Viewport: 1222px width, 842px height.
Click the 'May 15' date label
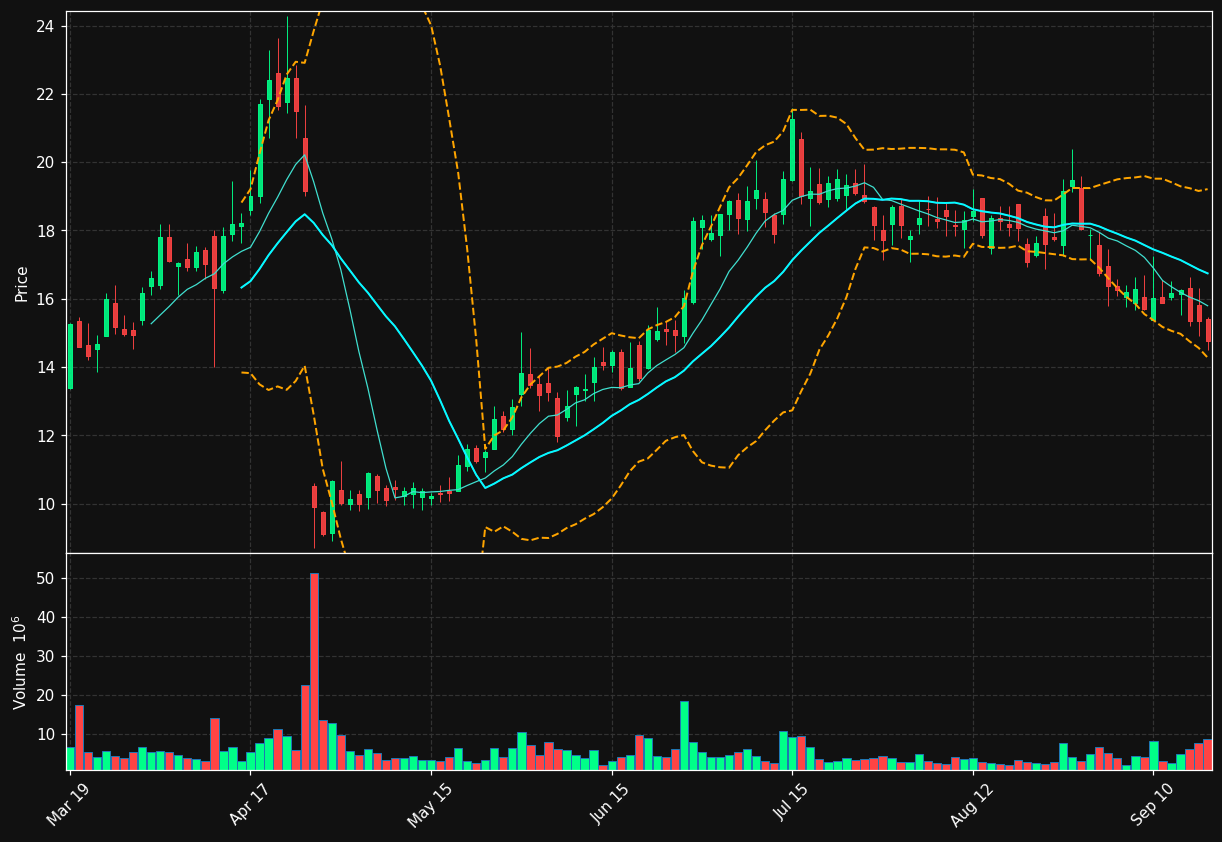pyautogui.click(x=428, y=803)
